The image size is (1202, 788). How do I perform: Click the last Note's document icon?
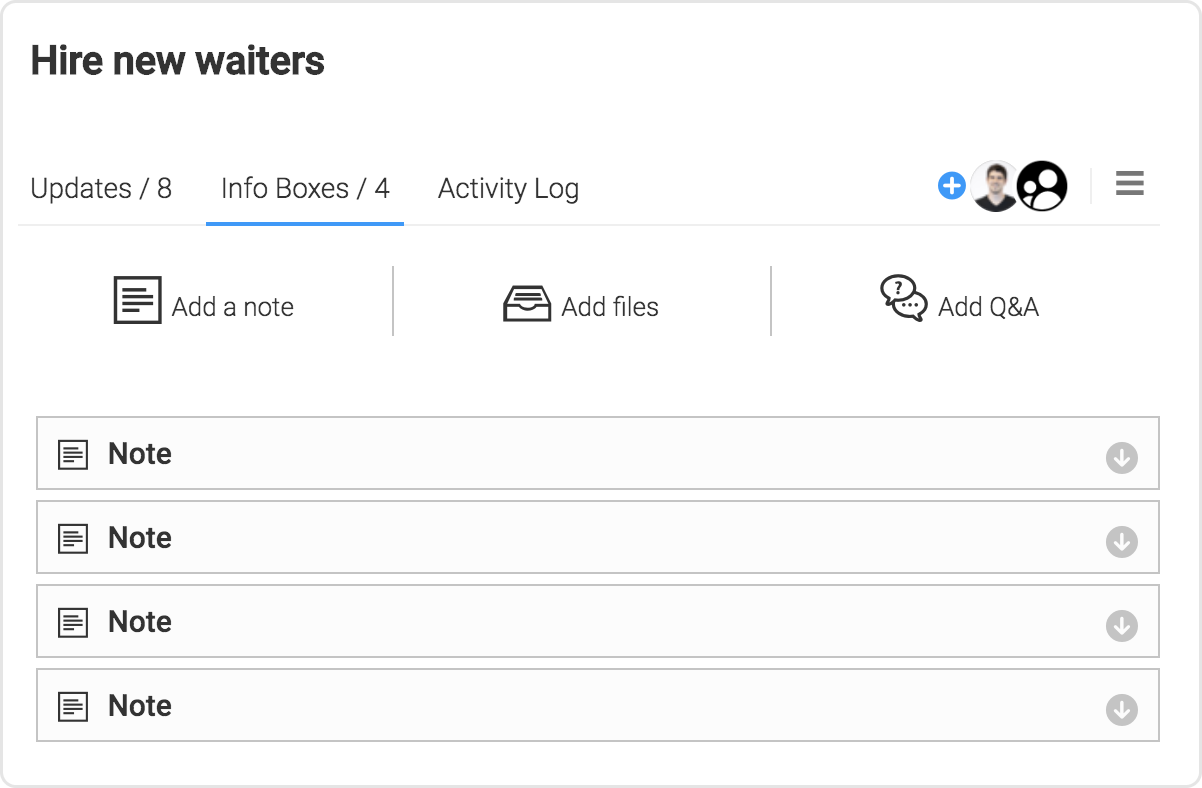click(73, 707)
